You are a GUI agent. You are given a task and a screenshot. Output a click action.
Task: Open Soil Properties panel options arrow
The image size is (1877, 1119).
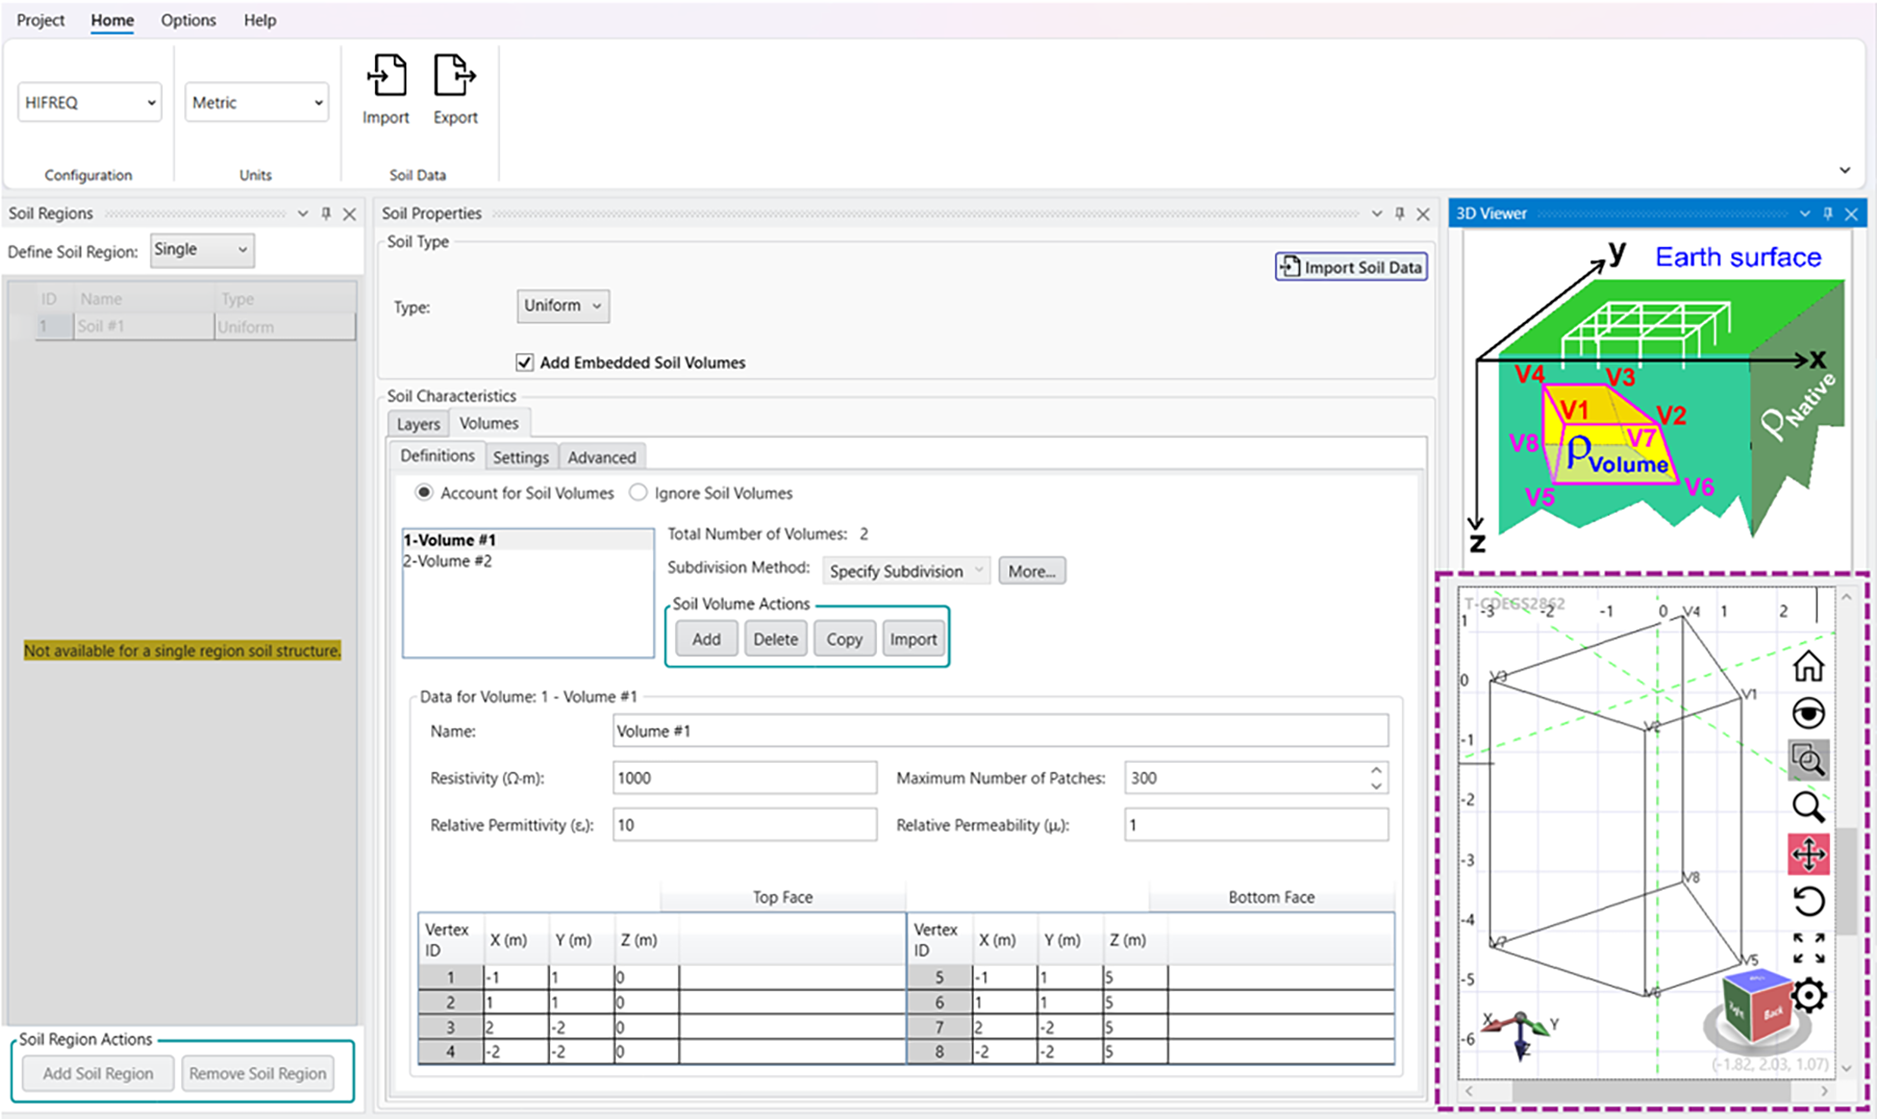pyautogui.click(x=1376, y=214)
